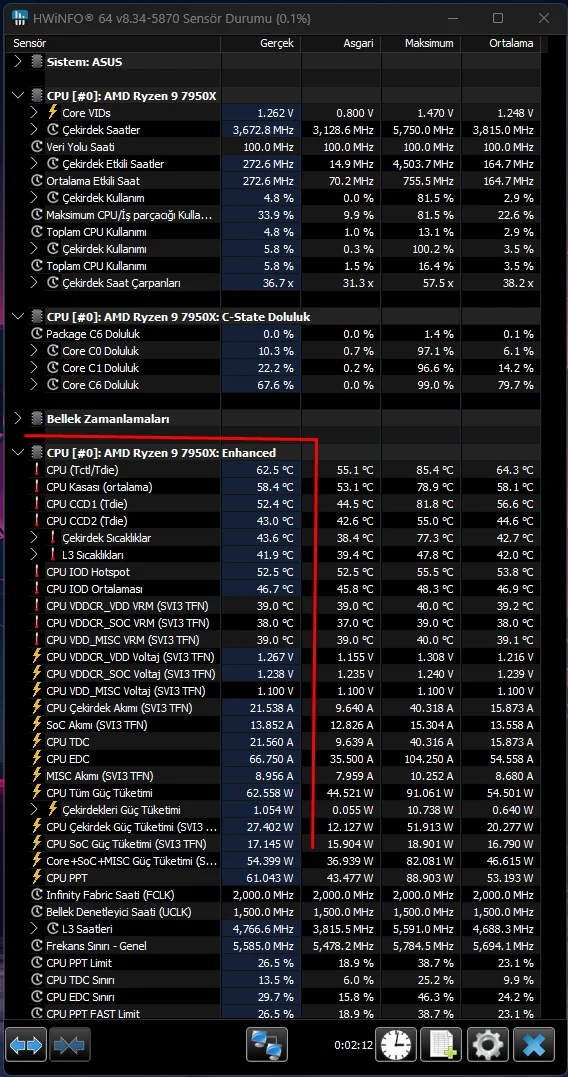Click the HWiNFO app icon in title bar
Viewport: 568px width, 1077px height.
(x=21, y=17)
